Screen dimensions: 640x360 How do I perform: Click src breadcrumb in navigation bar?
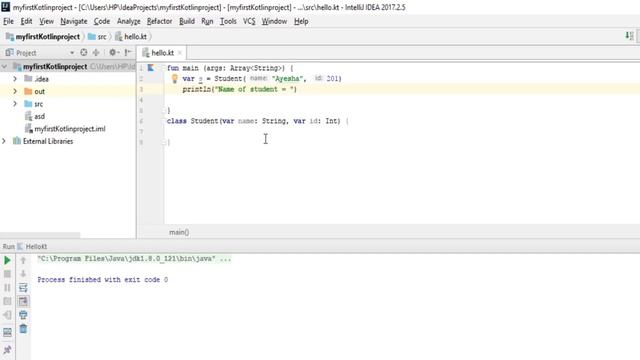pos(97,37)
